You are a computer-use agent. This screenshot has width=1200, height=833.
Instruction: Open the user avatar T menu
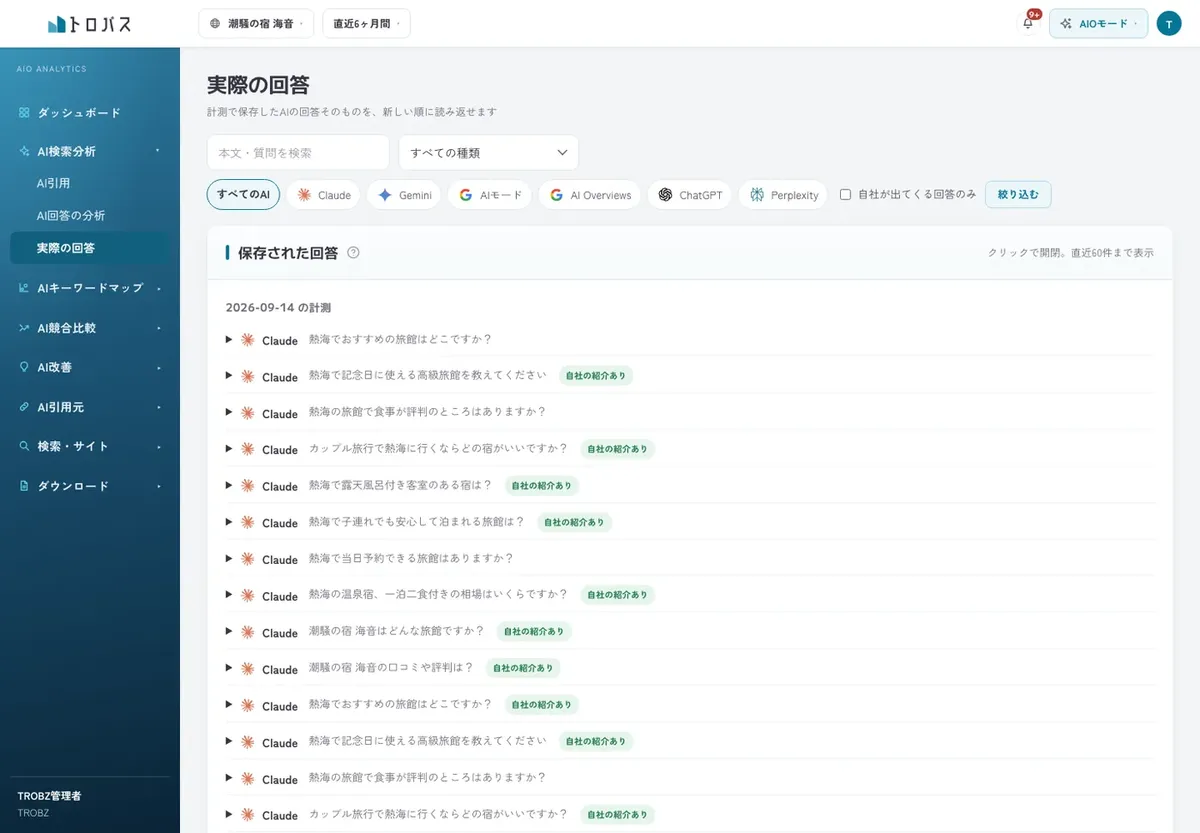pyautogui.click(x=1169, y=23)
